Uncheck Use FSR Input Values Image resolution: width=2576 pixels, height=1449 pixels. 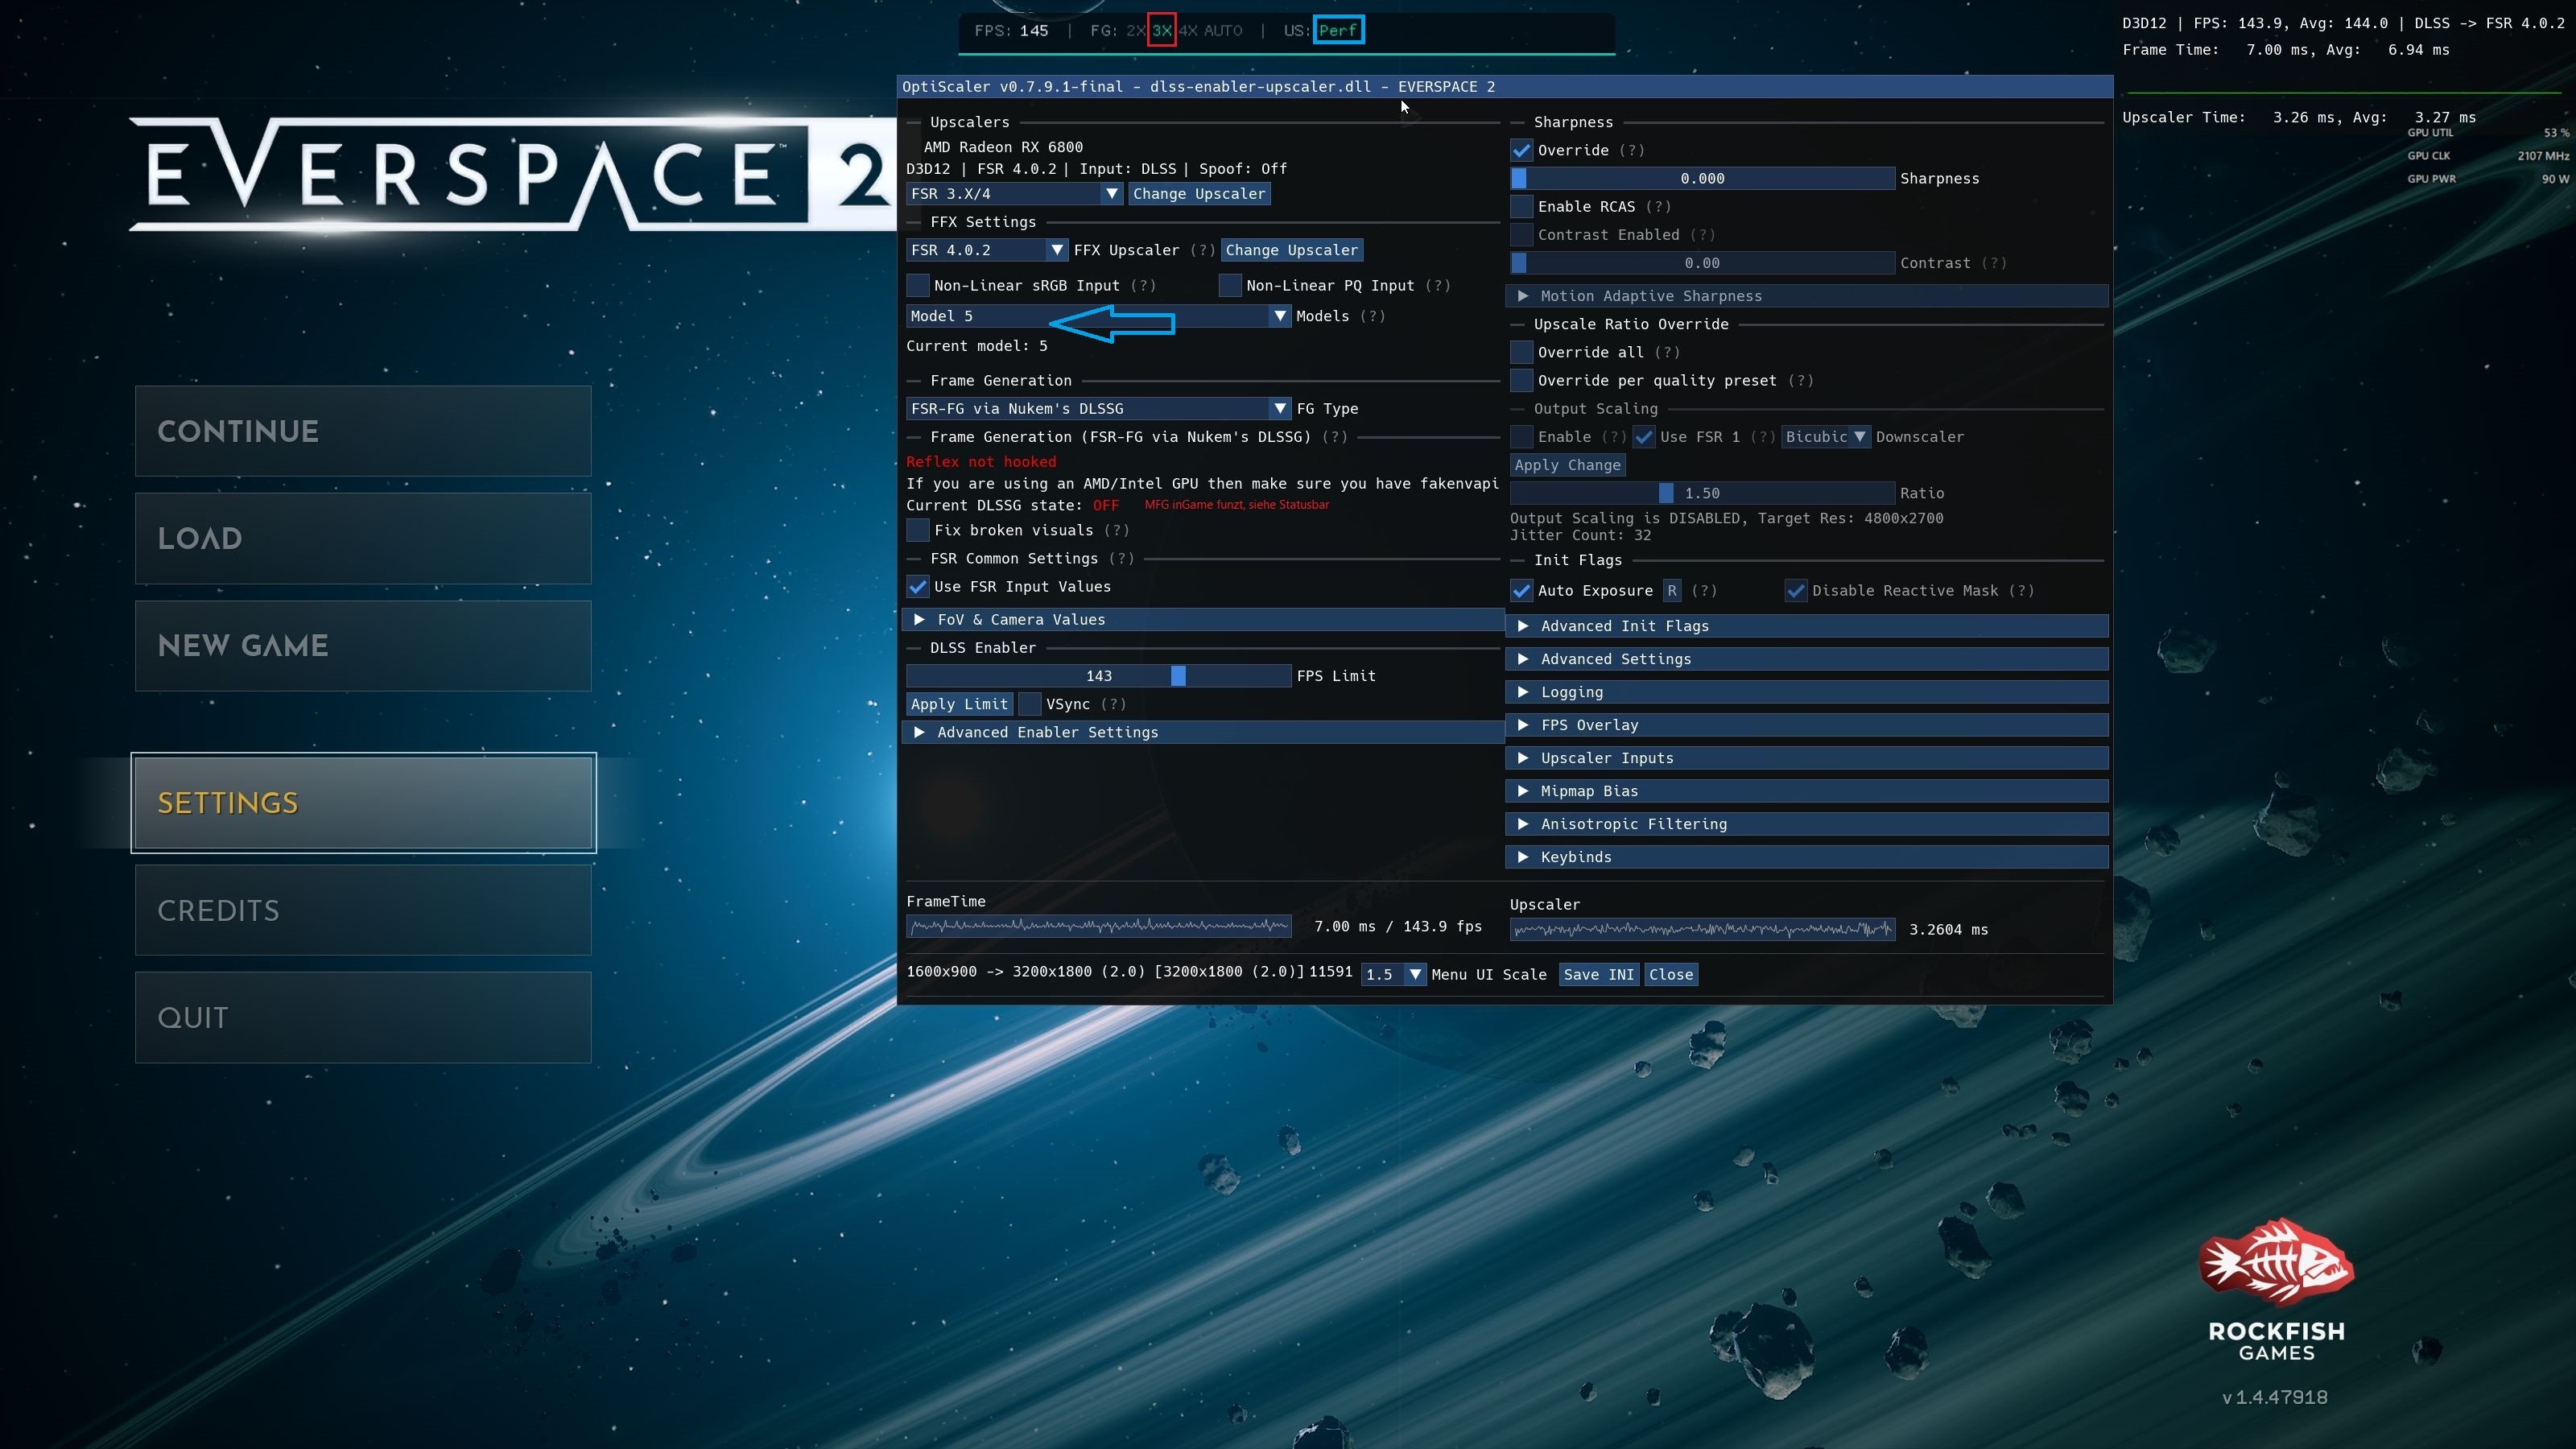(917, 587)
